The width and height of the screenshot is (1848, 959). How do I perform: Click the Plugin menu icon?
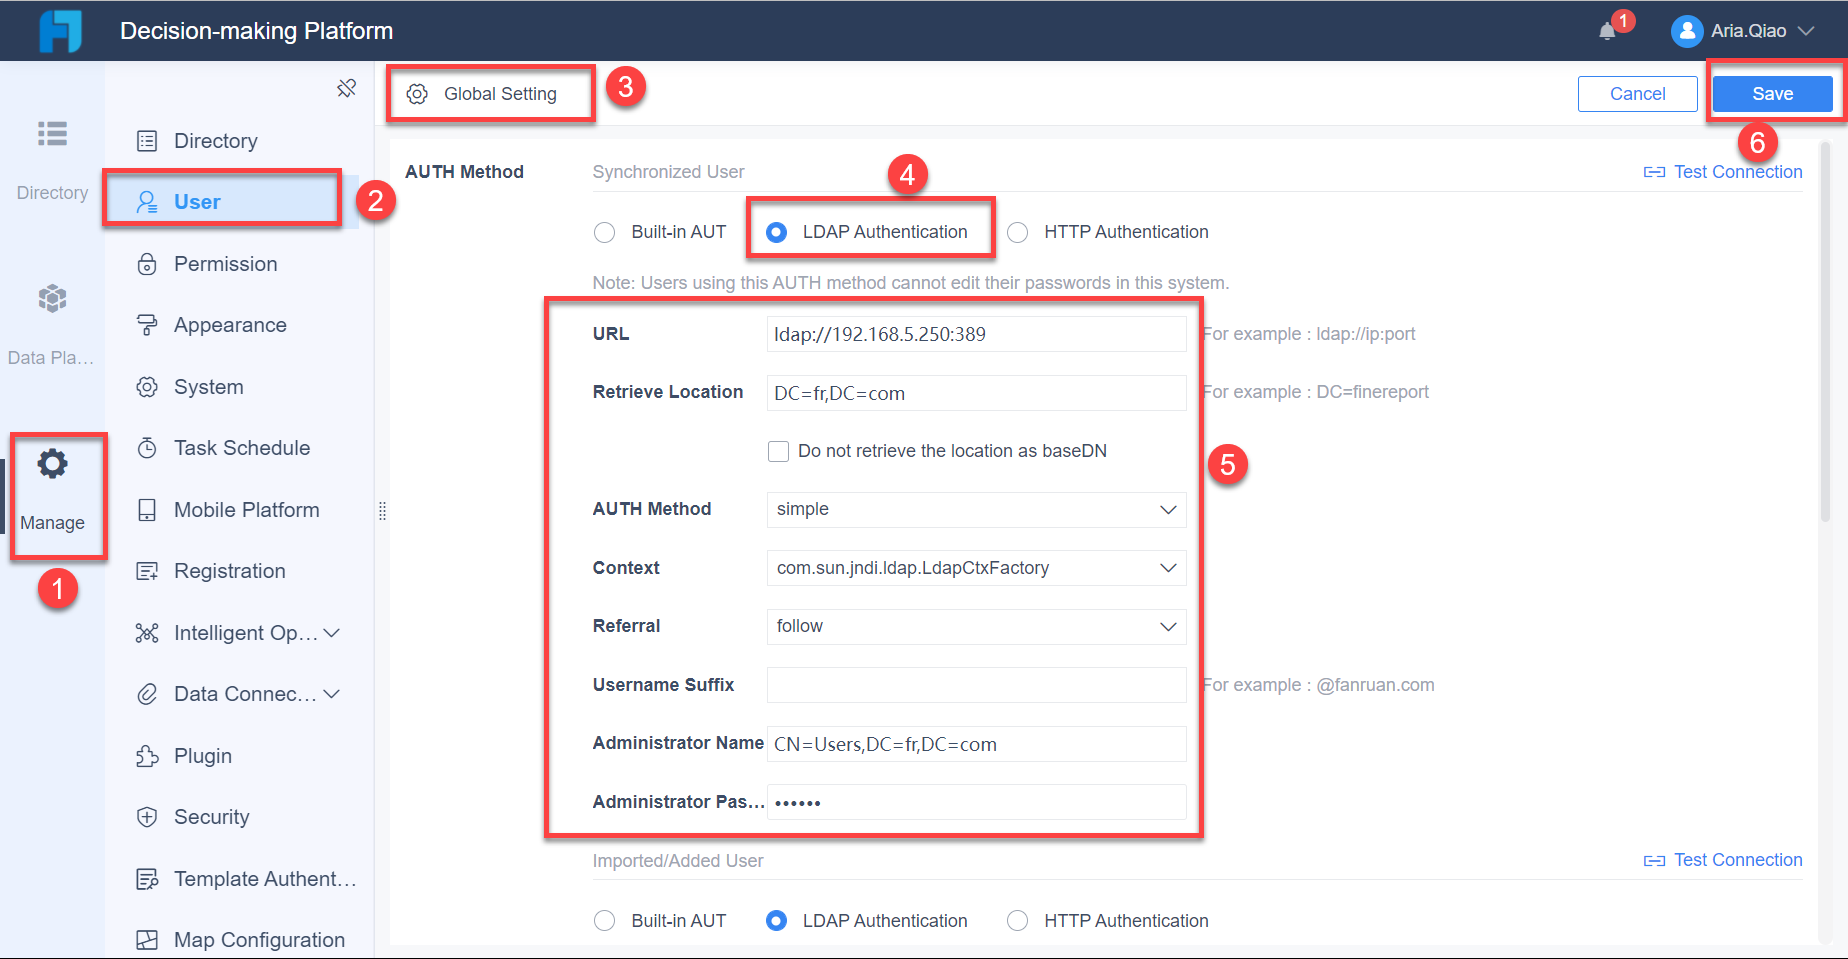tap(147, 755)
